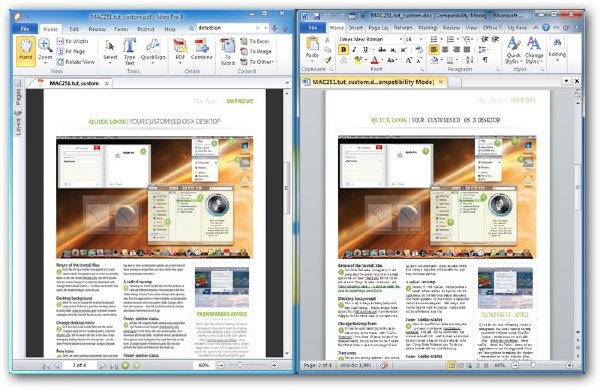The height and width of the screenshot is (389, 600).
Task: Toggle justify alignment in Word
Action: (467, 49)
